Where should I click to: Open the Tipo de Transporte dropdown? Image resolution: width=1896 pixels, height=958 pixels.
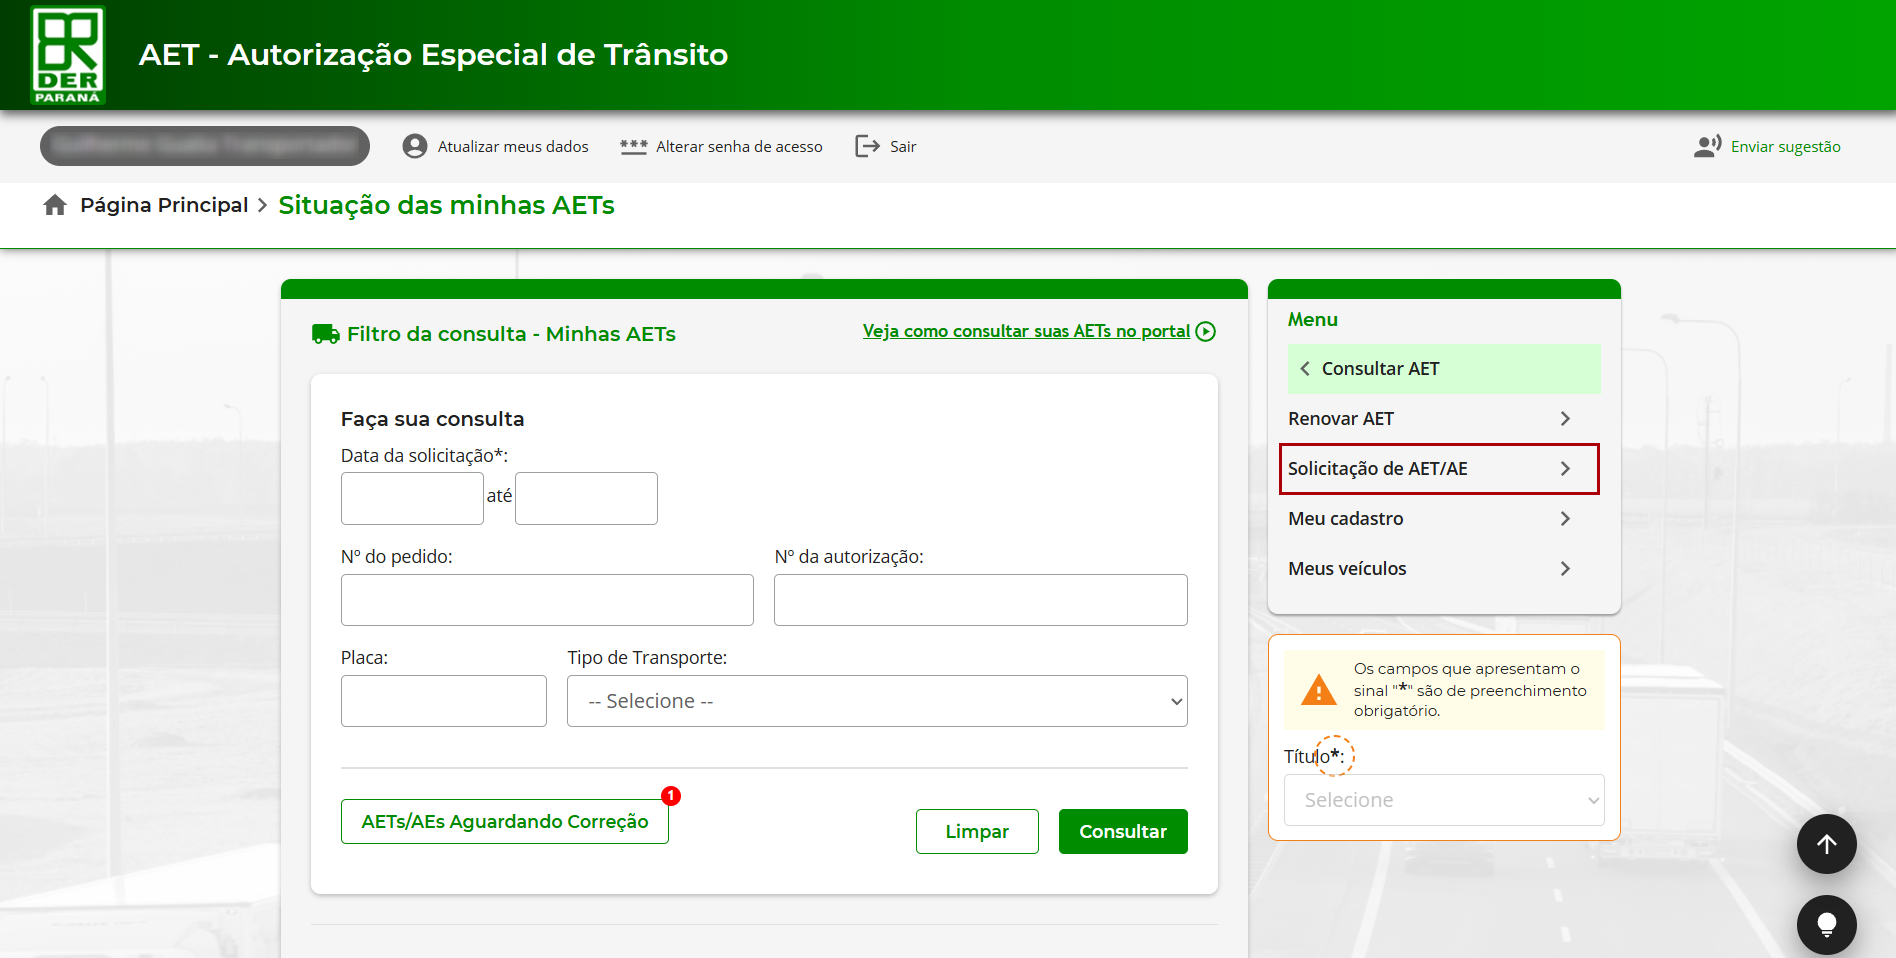pos(877,701)
